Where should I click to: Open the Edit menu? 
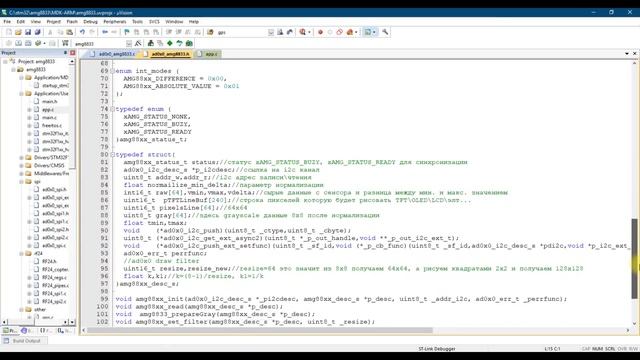(21, 22)
